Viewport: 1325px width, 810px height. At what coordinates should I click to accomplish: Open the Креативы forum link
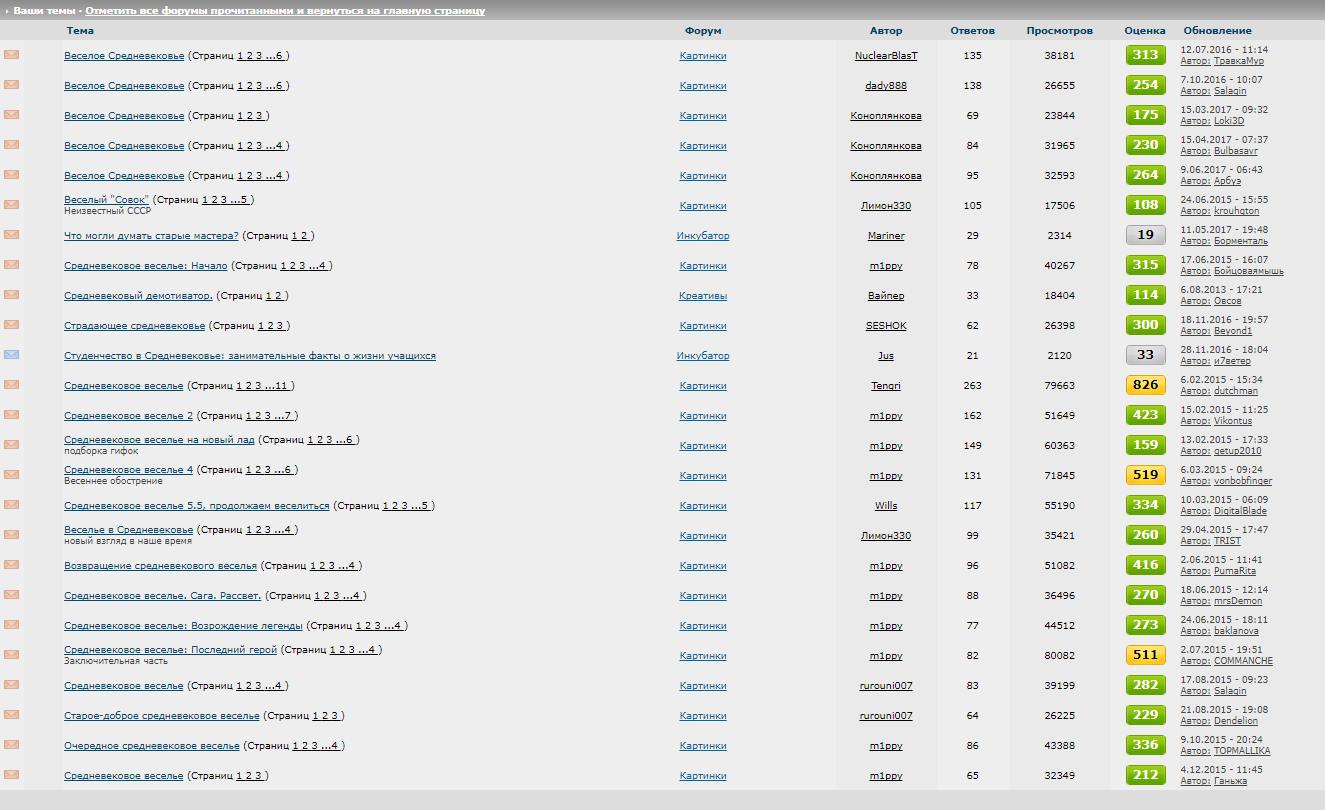coord(702,296)
